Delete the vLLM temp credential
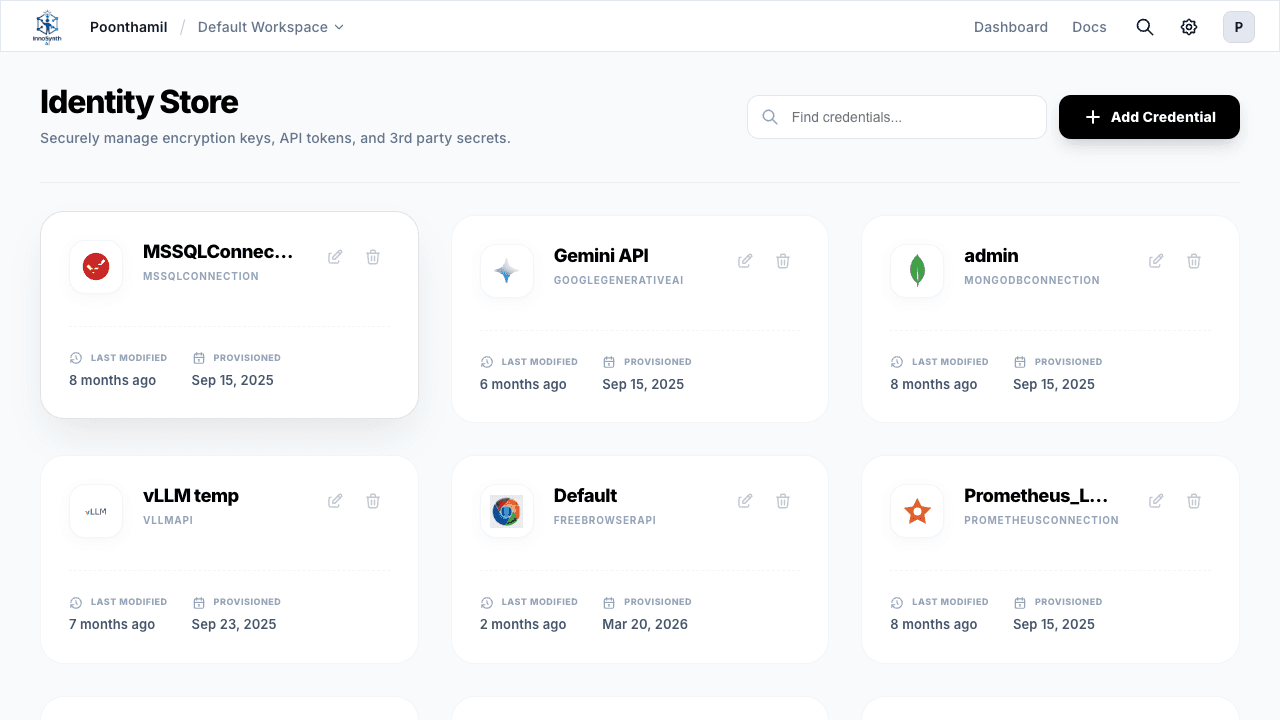Viewport: 1280px width, 720px height. (x=373, y=501)
